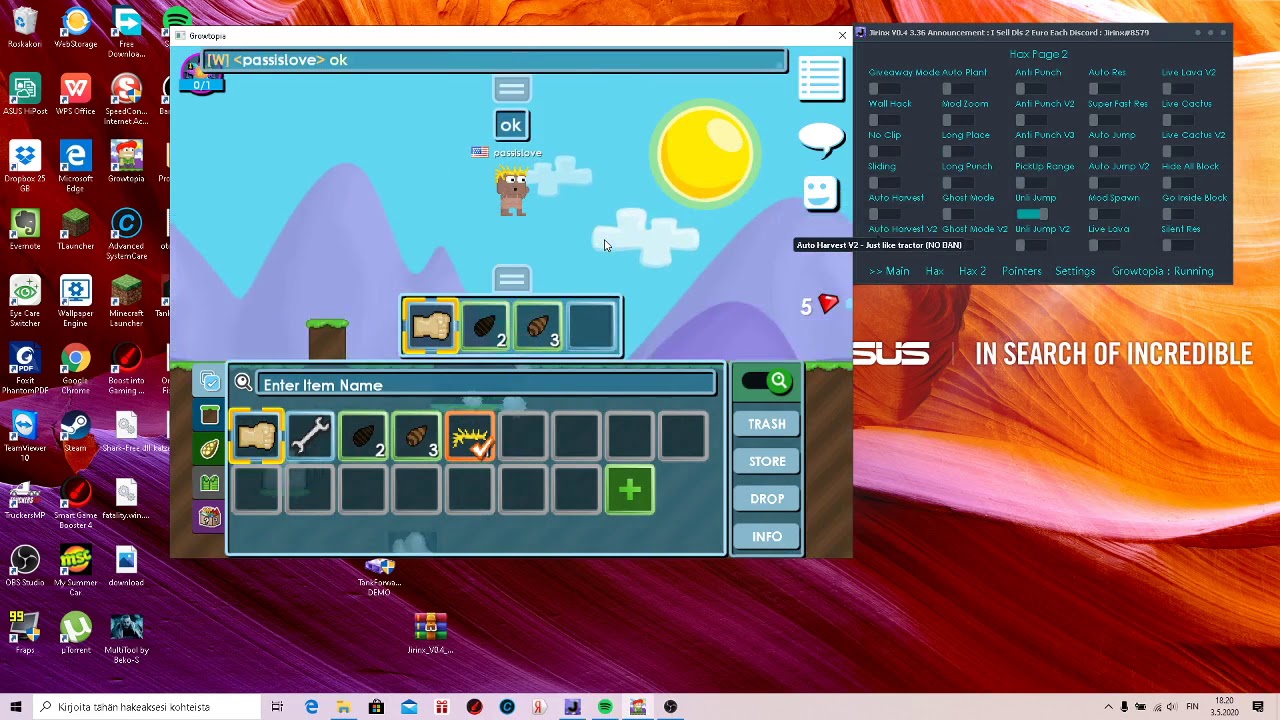Select the Wrench tool in the inventory

[x=310, y=436]
